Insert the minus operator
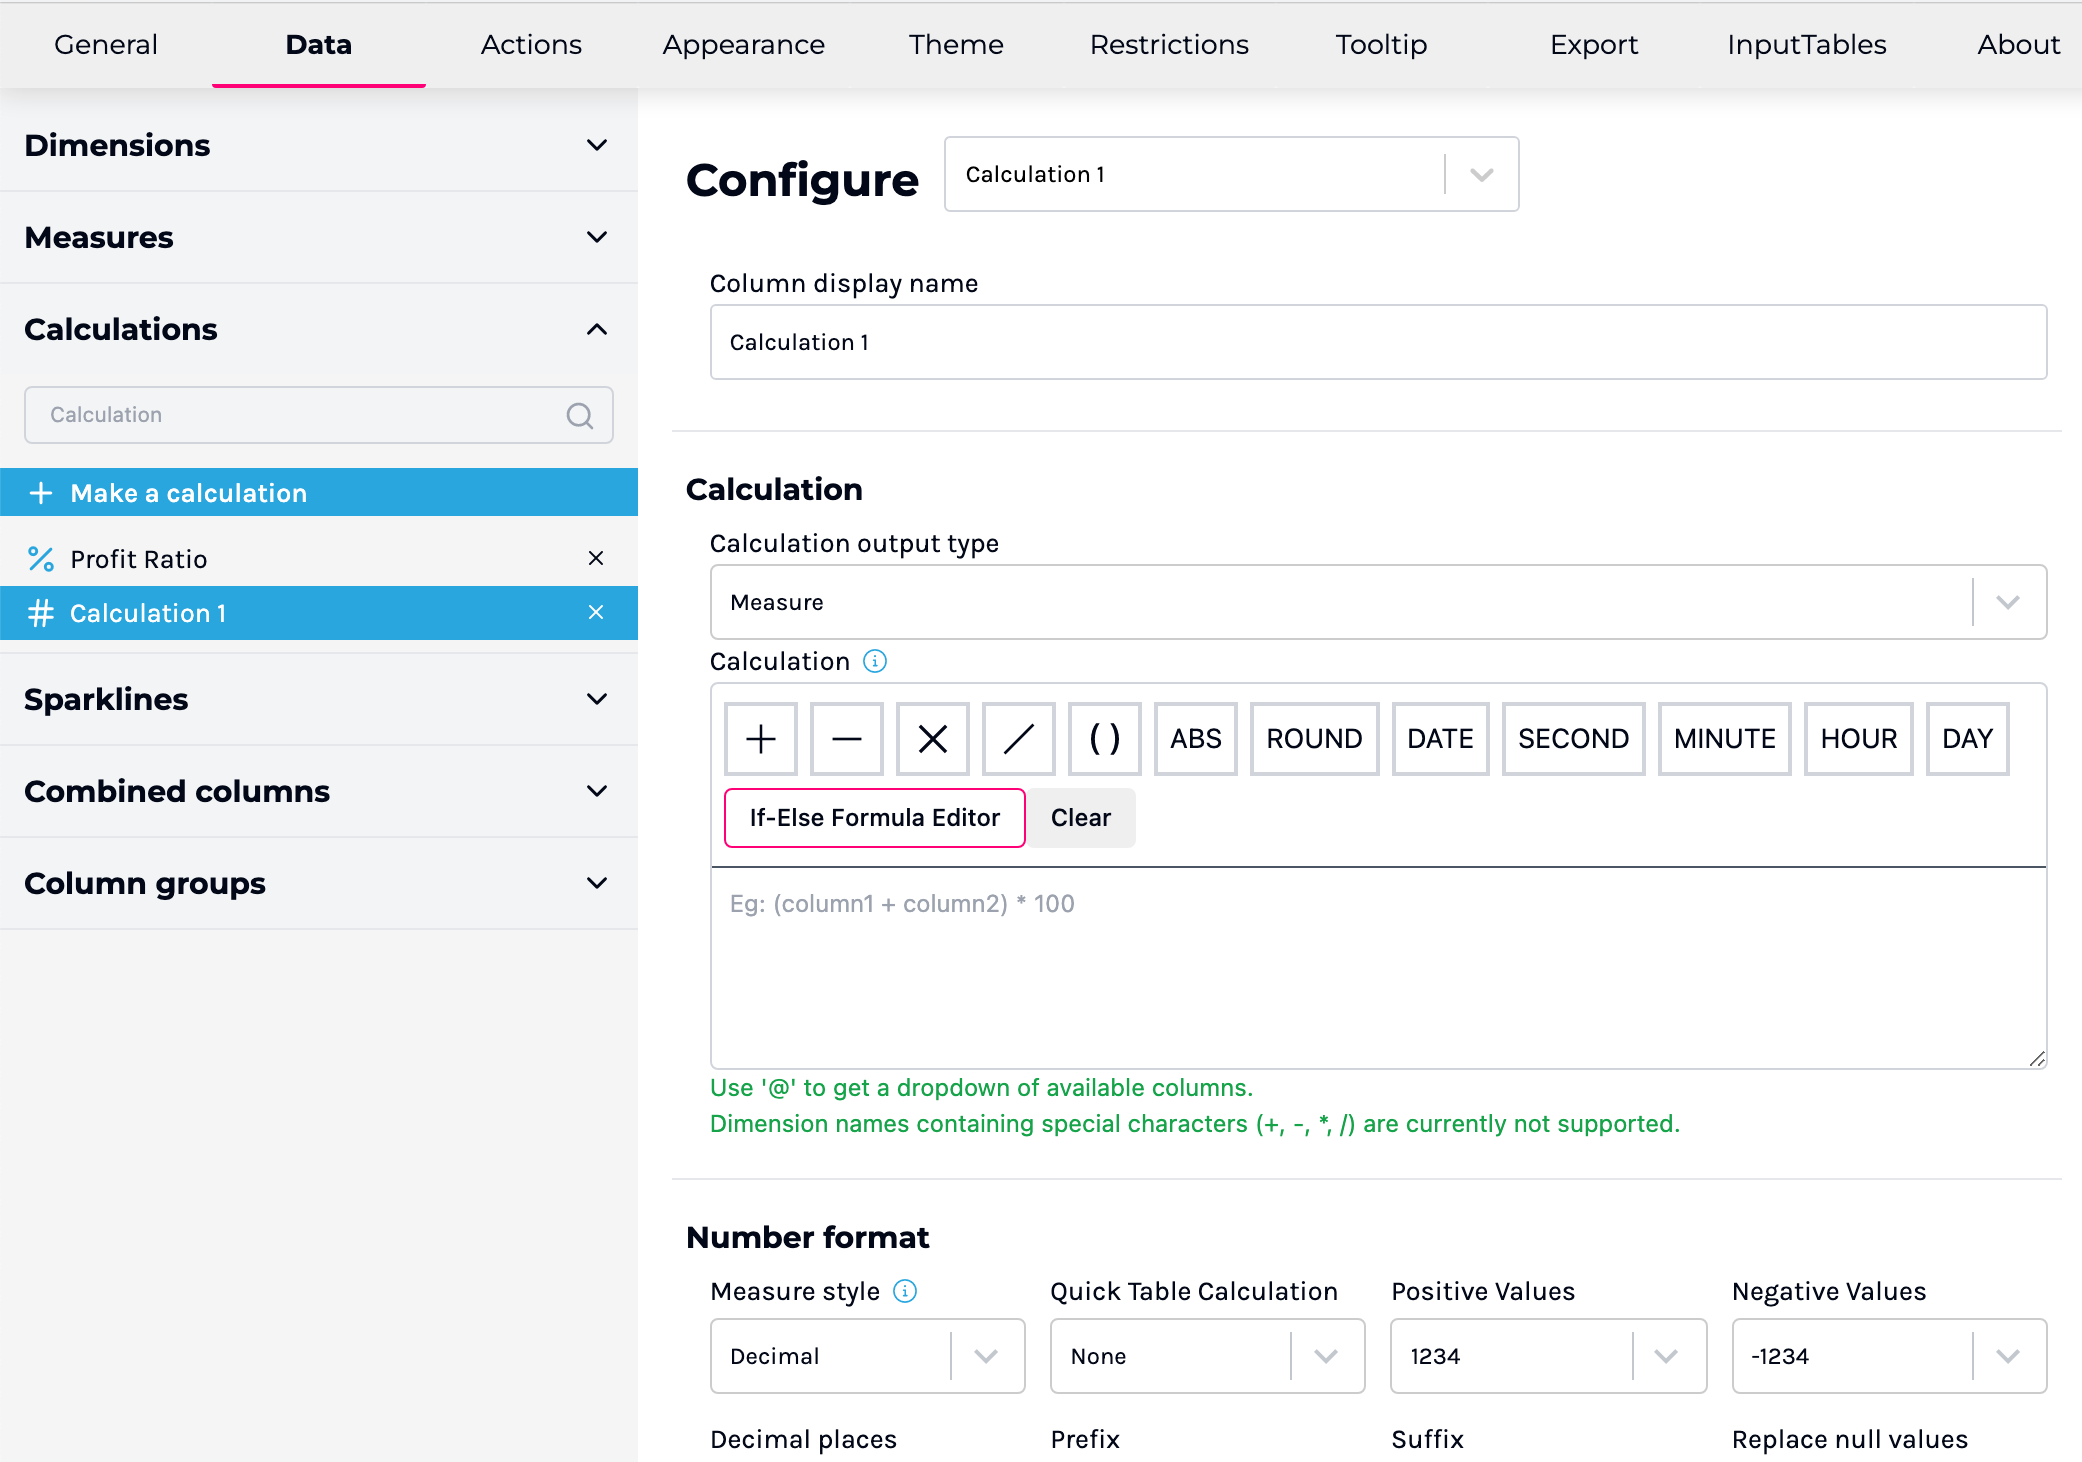This screenshot has width=2082, height=1462. [846, 739]
